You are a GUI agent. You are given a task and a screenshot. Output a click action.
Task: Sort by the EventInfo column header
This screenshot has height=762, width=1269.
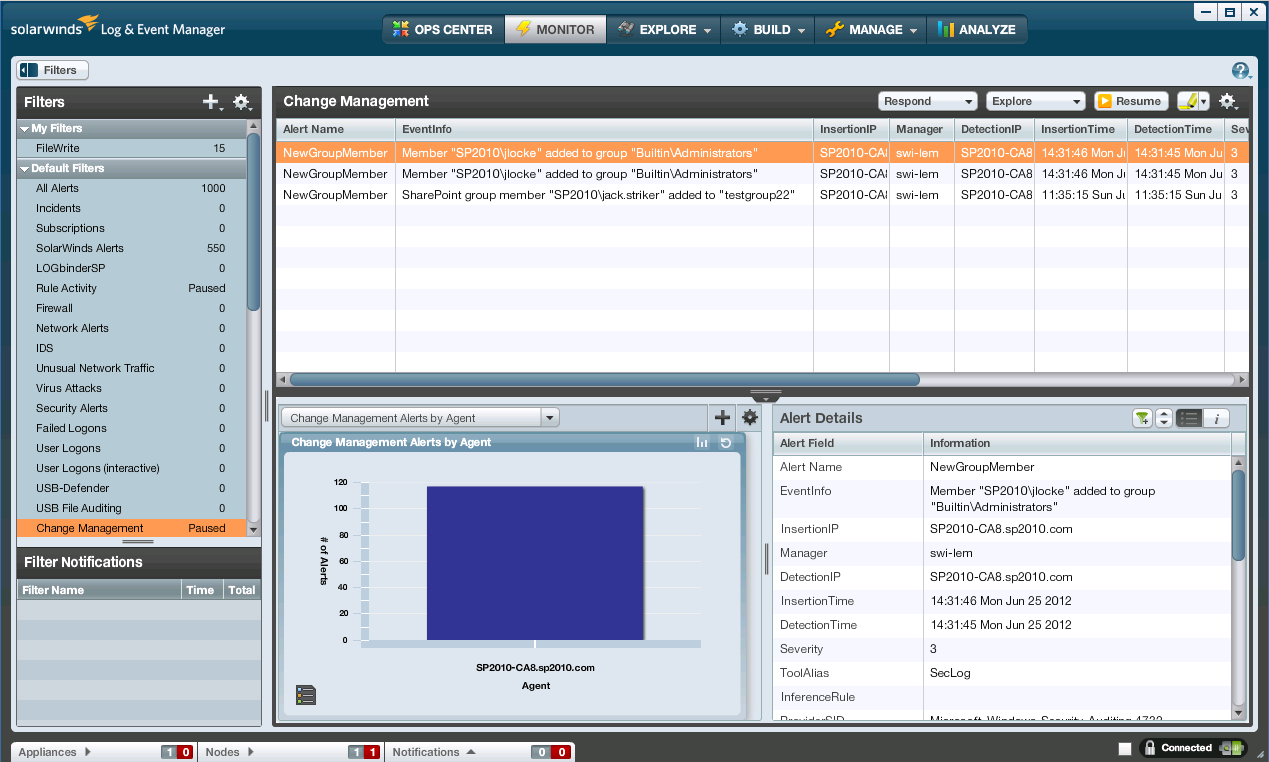coord(604,129)
